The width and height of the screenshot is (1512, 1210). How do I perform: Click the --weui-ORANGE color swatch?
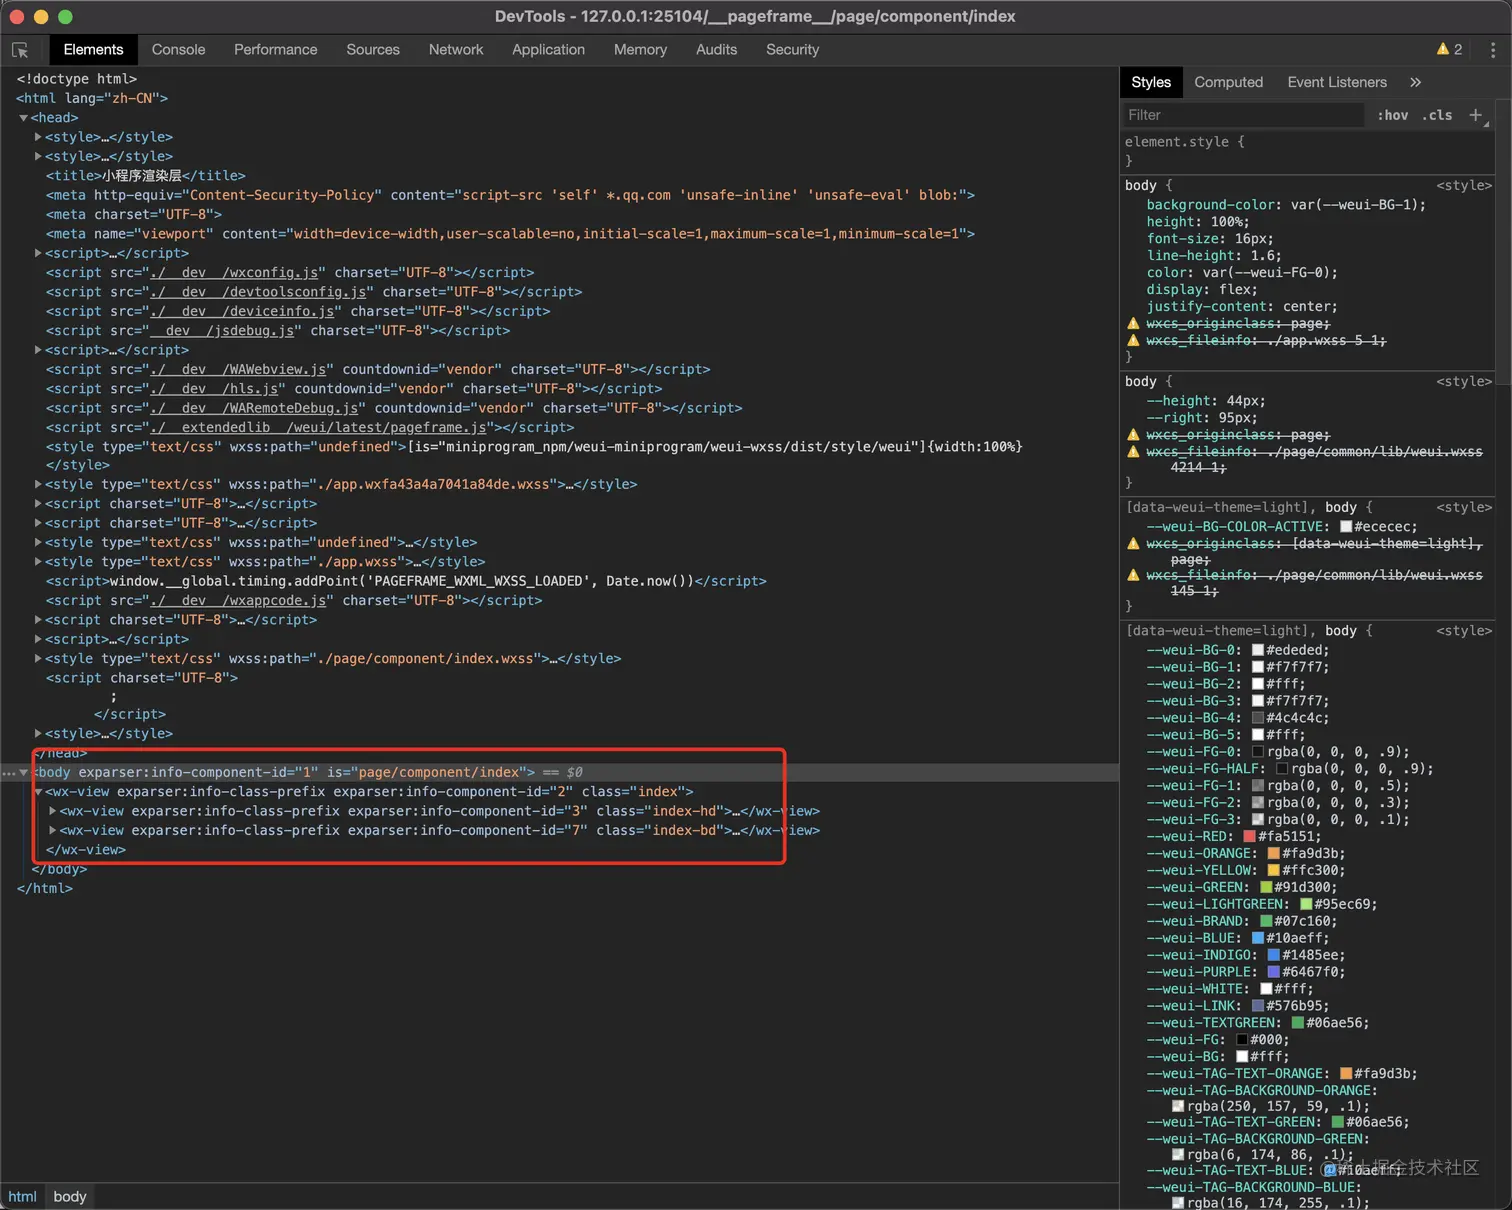tap(1274, 853)
